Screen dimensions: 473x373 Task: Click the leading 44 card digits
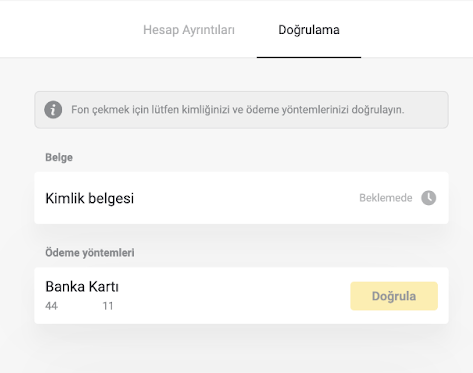point(51,306)
